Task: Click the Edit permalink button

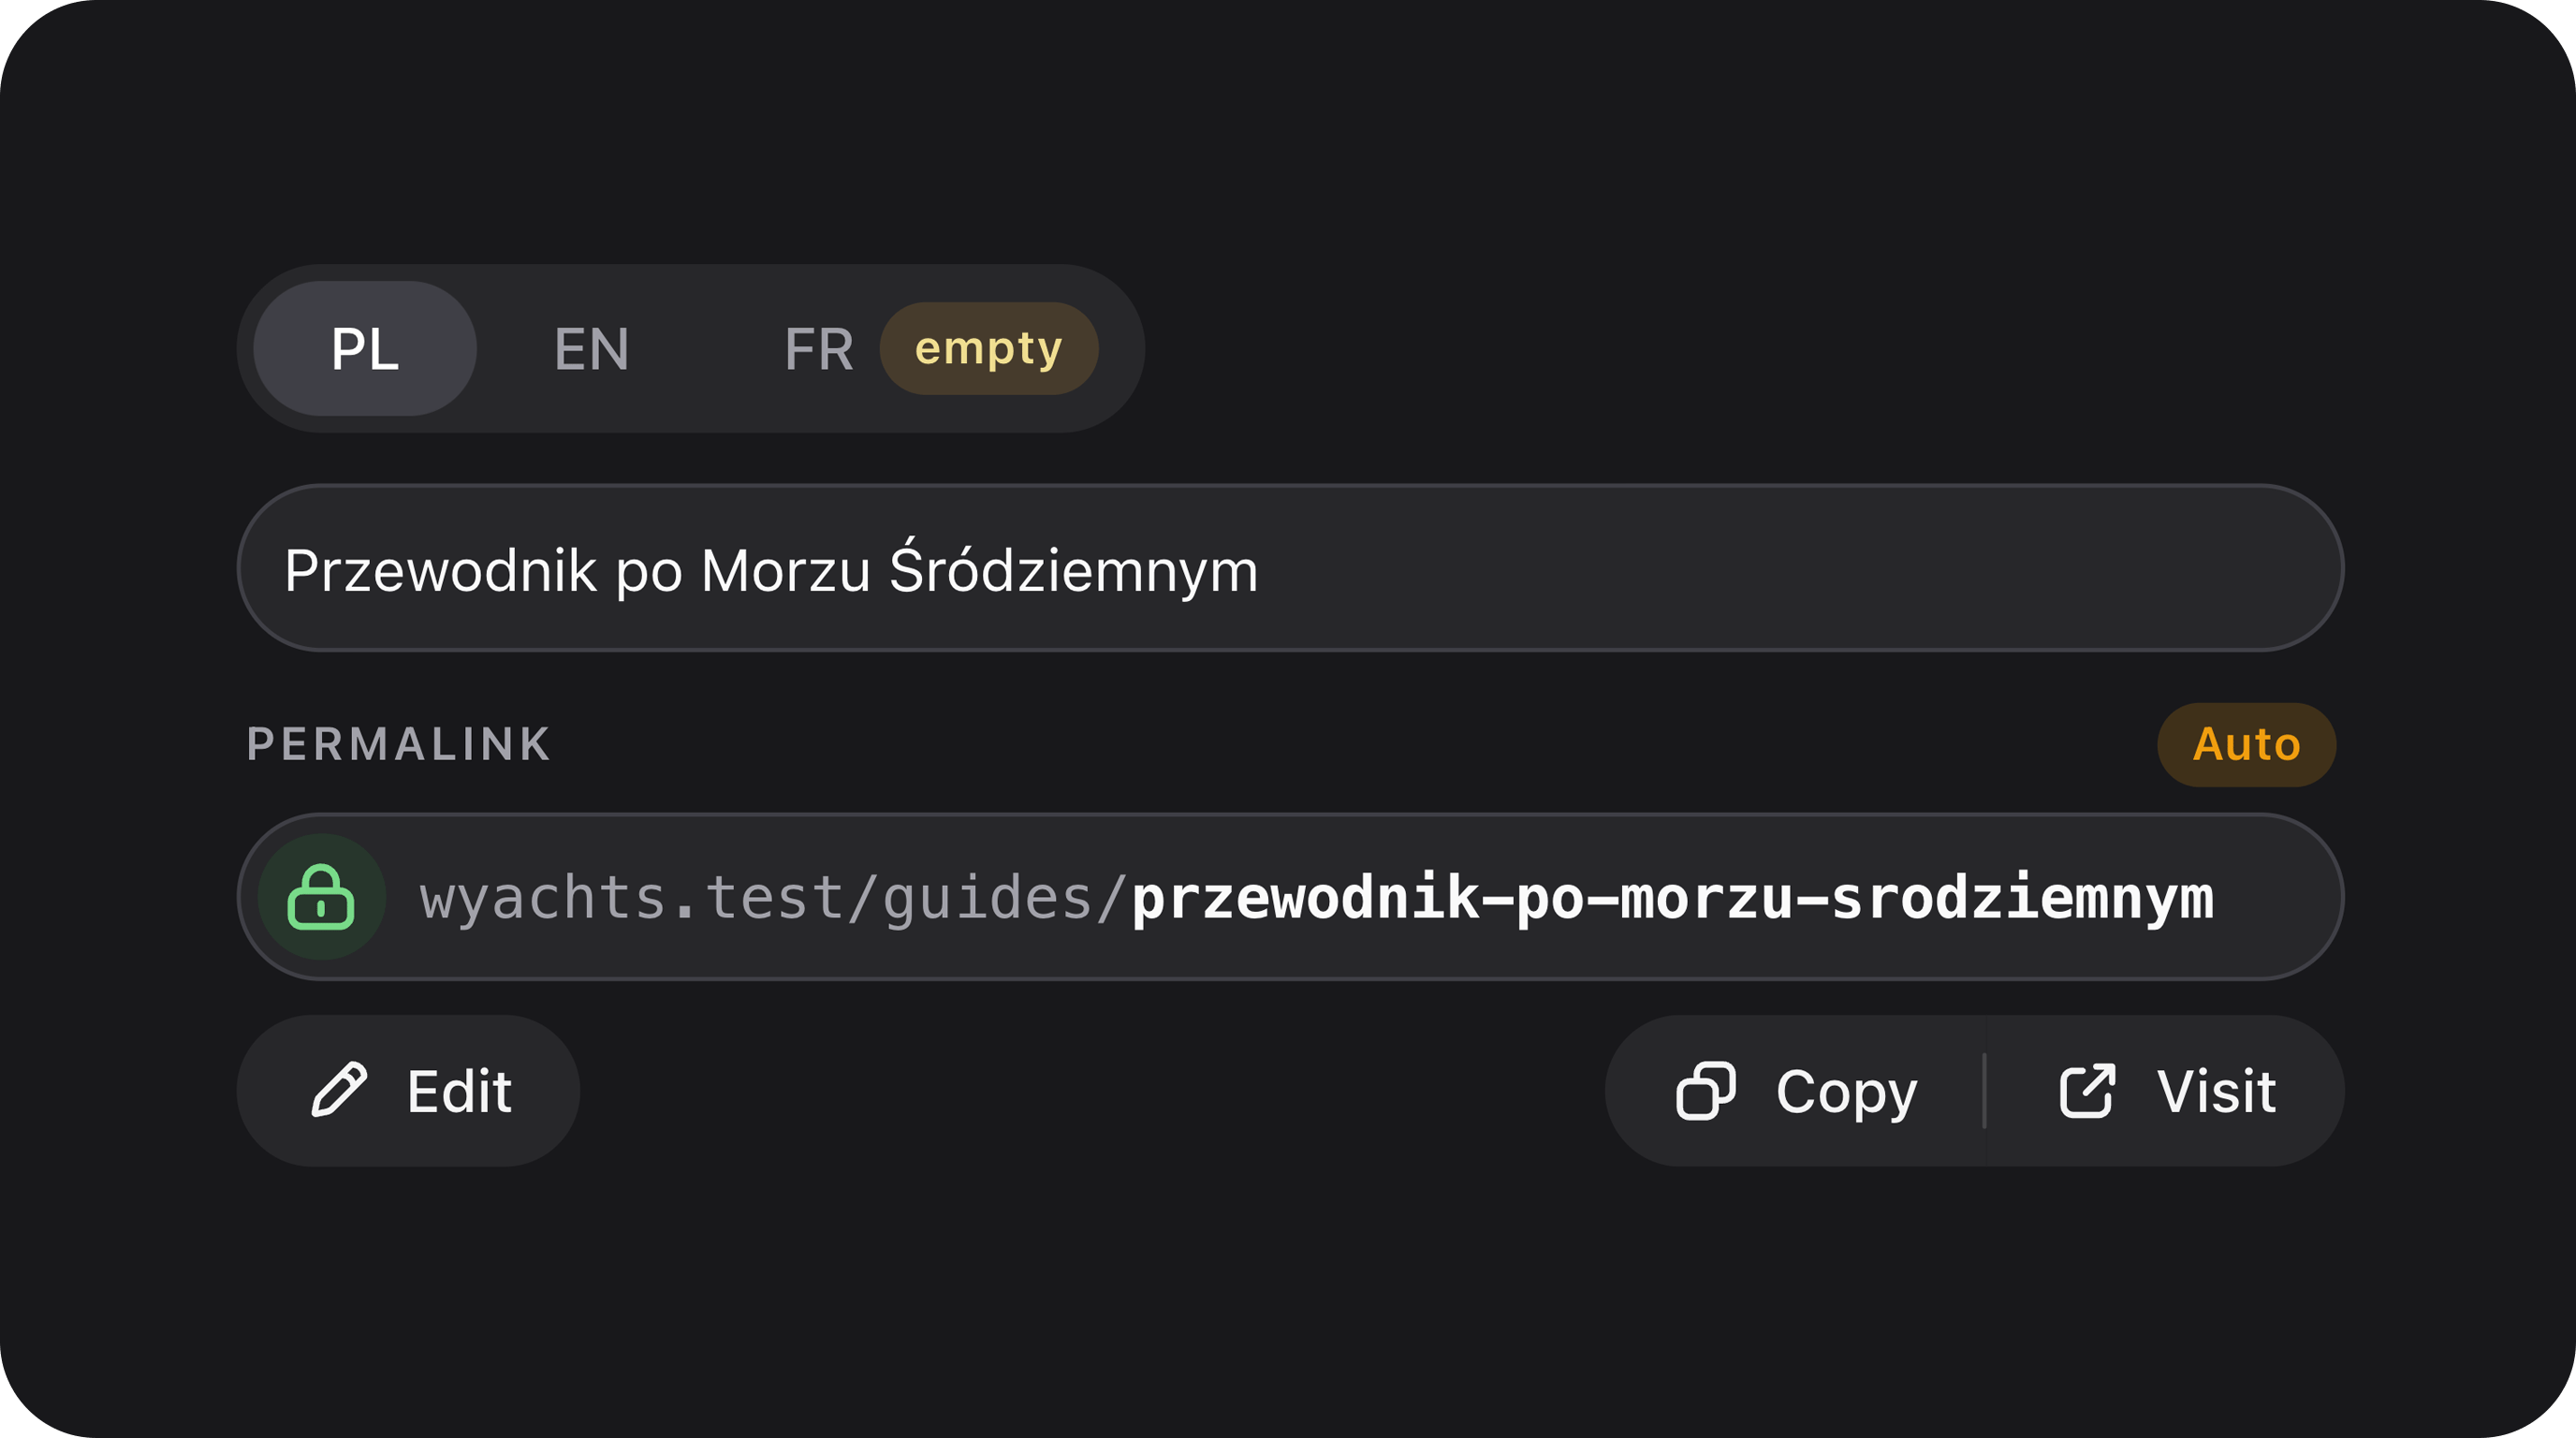Action: [408, 1091]
